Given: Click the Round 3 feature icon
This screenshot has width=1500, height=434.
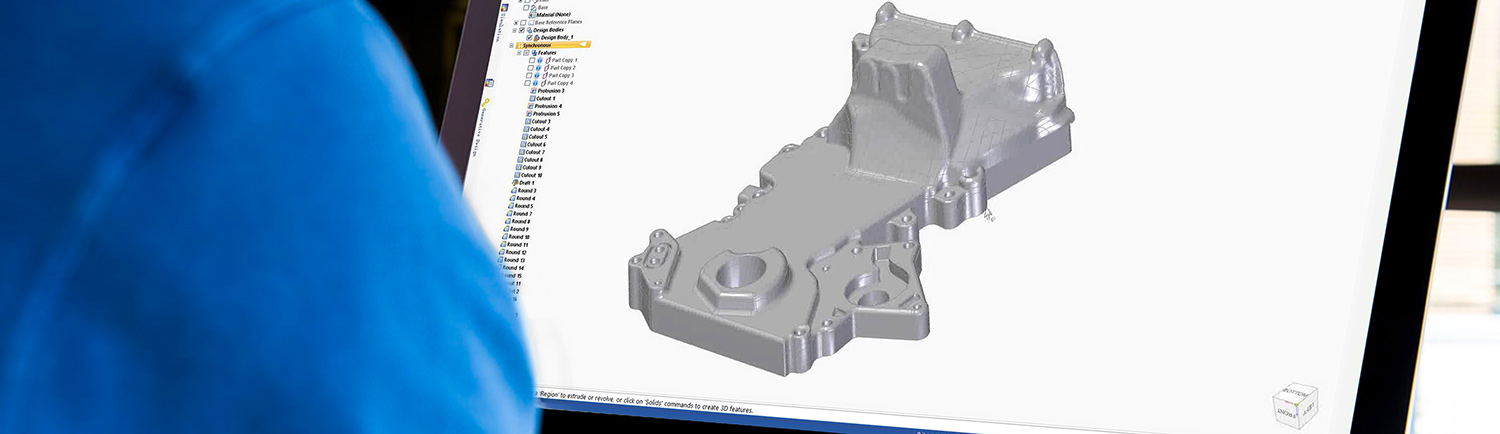Looking at the screenshot, I should click(513, 191).
